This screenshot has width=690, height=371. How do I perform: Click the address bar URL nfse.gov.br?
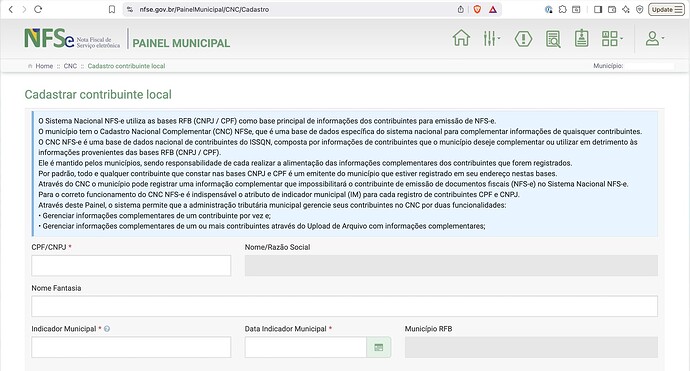coord(204,9)
